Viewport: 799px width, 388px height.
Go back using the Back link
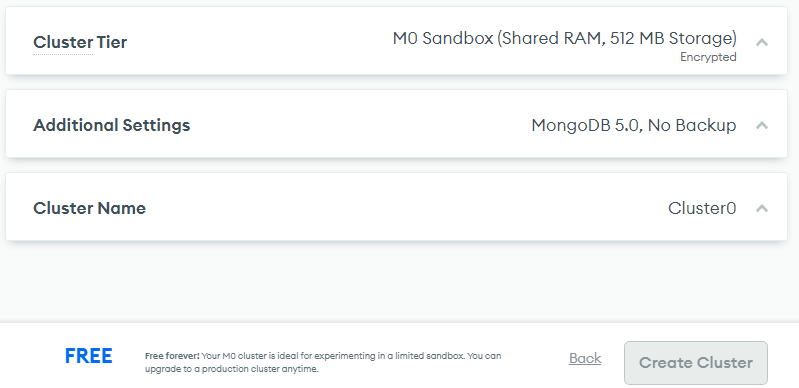coord(585,358)
